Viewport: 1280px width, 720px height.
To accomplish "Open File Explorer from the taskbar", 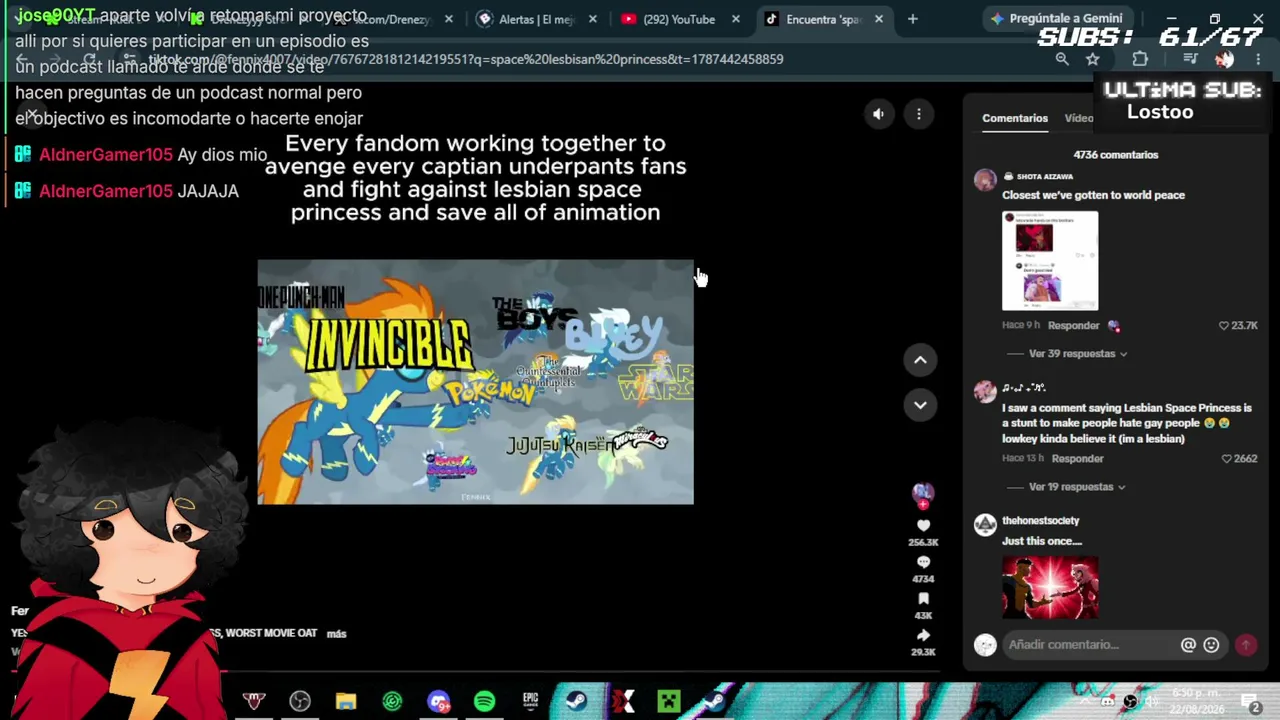I will click(x=346, y=701).
